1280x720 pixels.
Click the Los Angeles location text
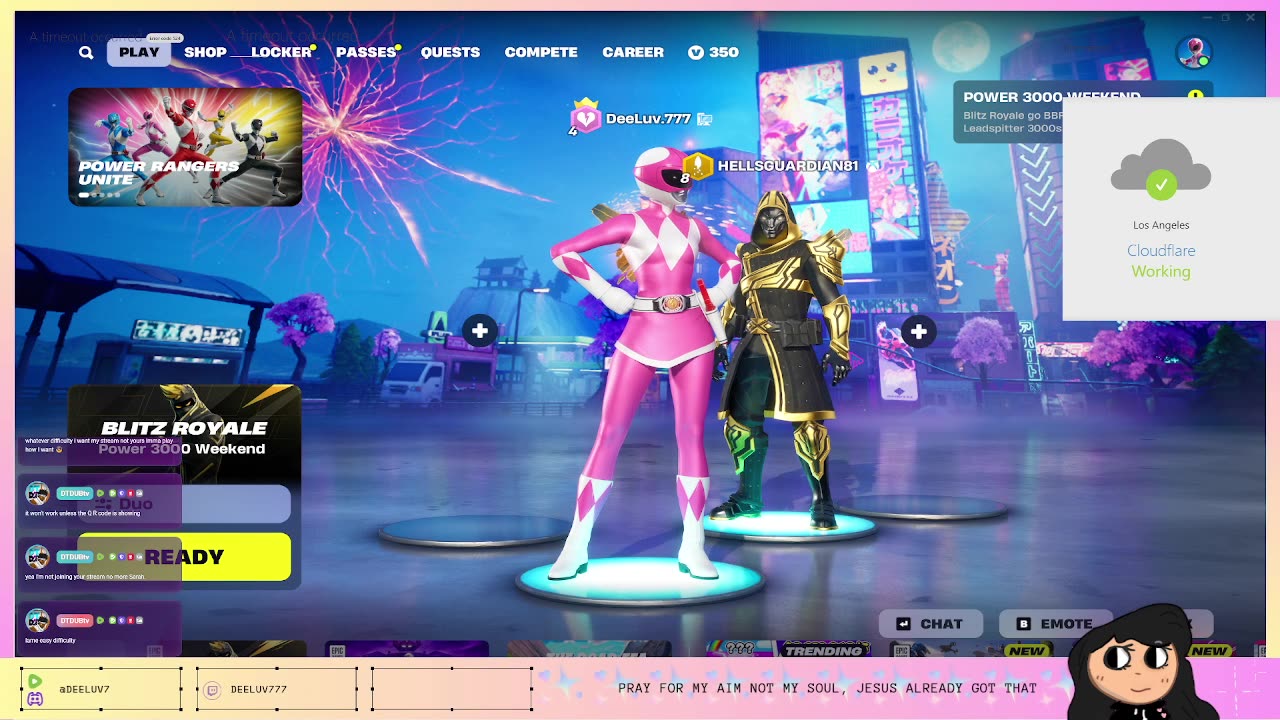click(x=1161, y=225)
